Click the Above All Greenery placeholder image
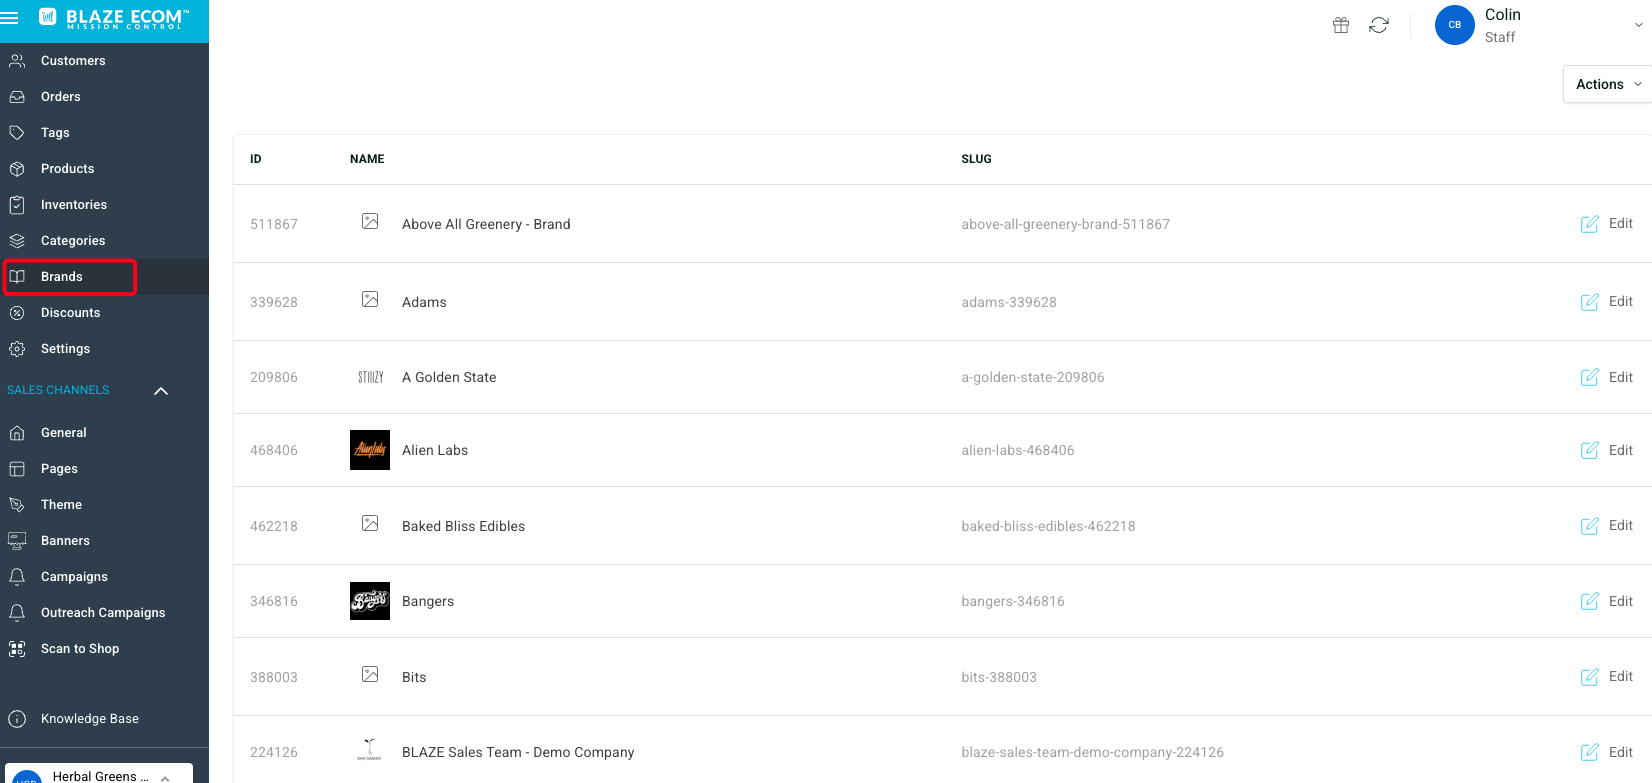Image resolution: width=1652 pixels, height=783 pixels. [370, 222]
